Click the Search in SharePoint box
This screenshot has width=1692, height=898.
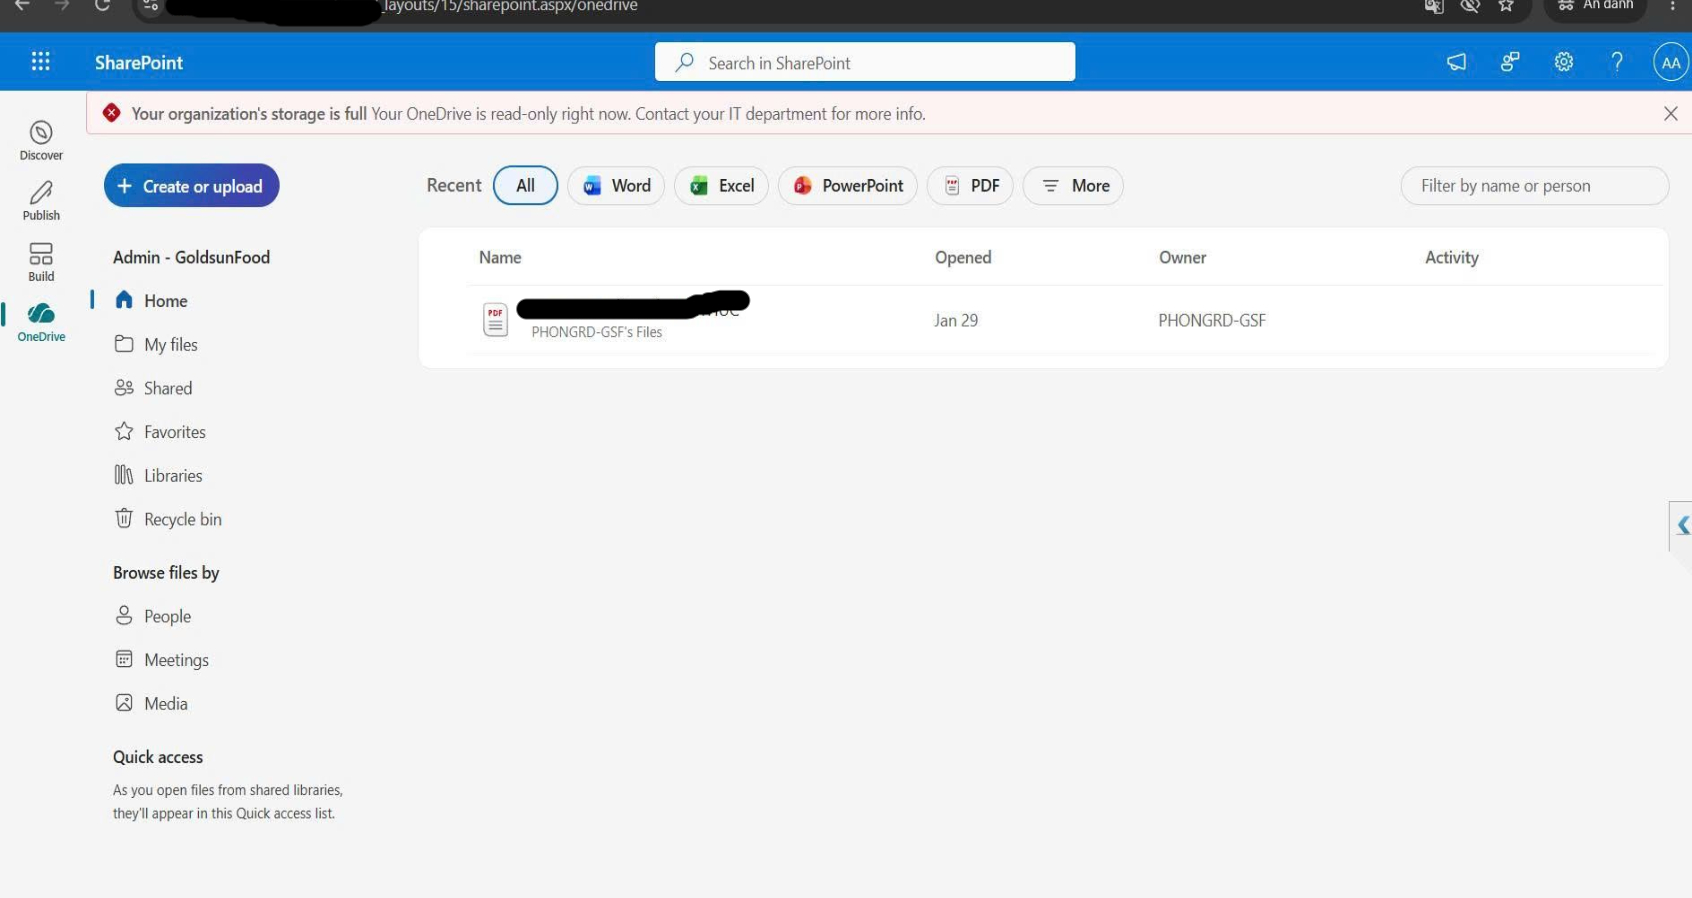(x=865, y=62)
